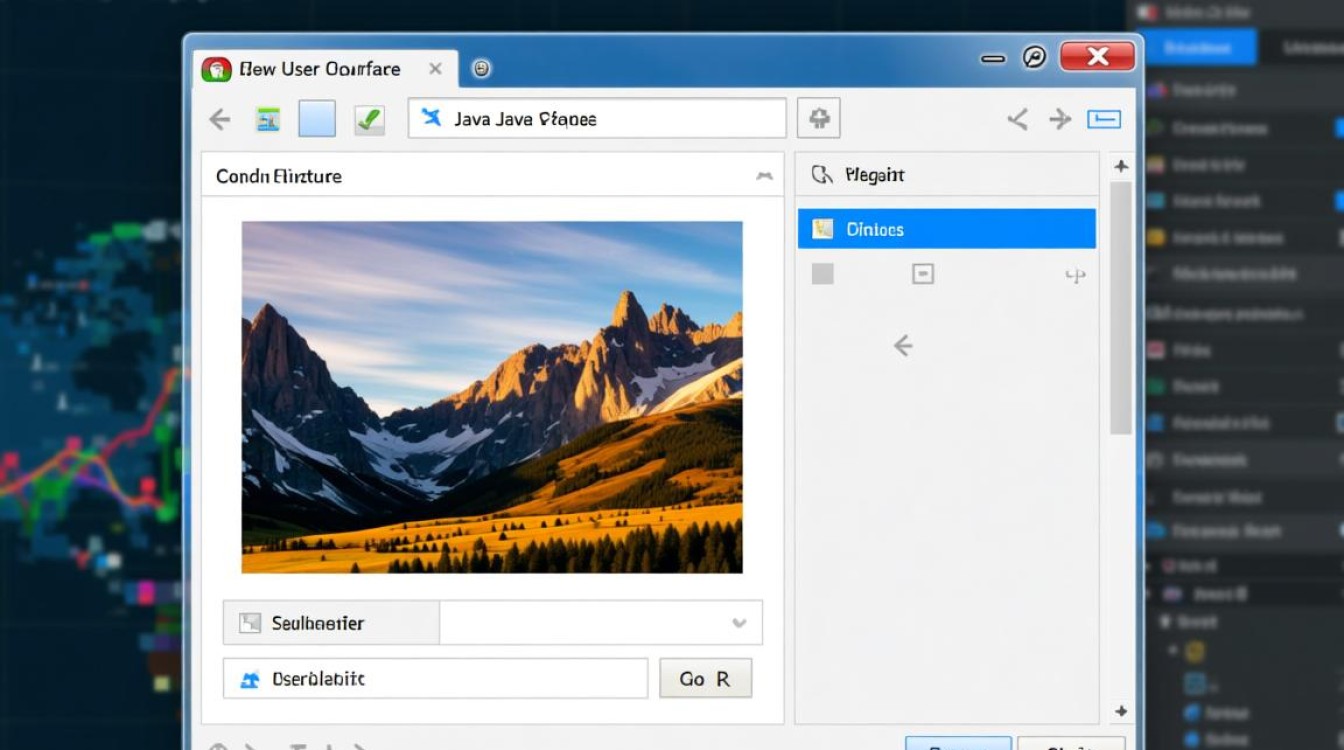Screen dimensions: 1344x750
Task: Click the gear button beside the address field
Action: 818,119
